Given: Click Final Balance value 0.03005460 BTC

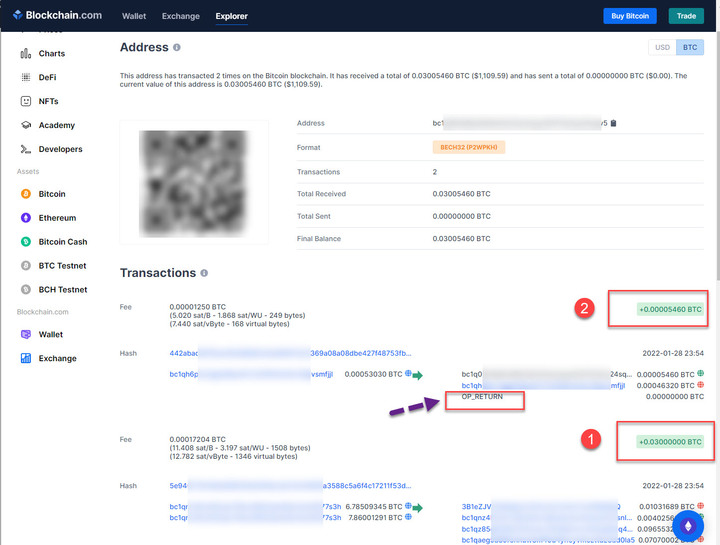Looking at the screenshot, I should coord(461,239).
